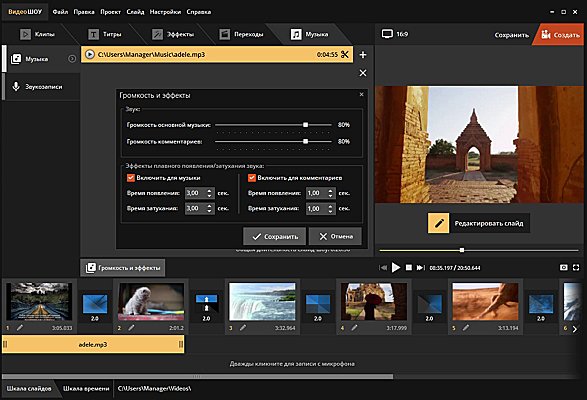Open fullscreen preview icon

coord(576,267)
